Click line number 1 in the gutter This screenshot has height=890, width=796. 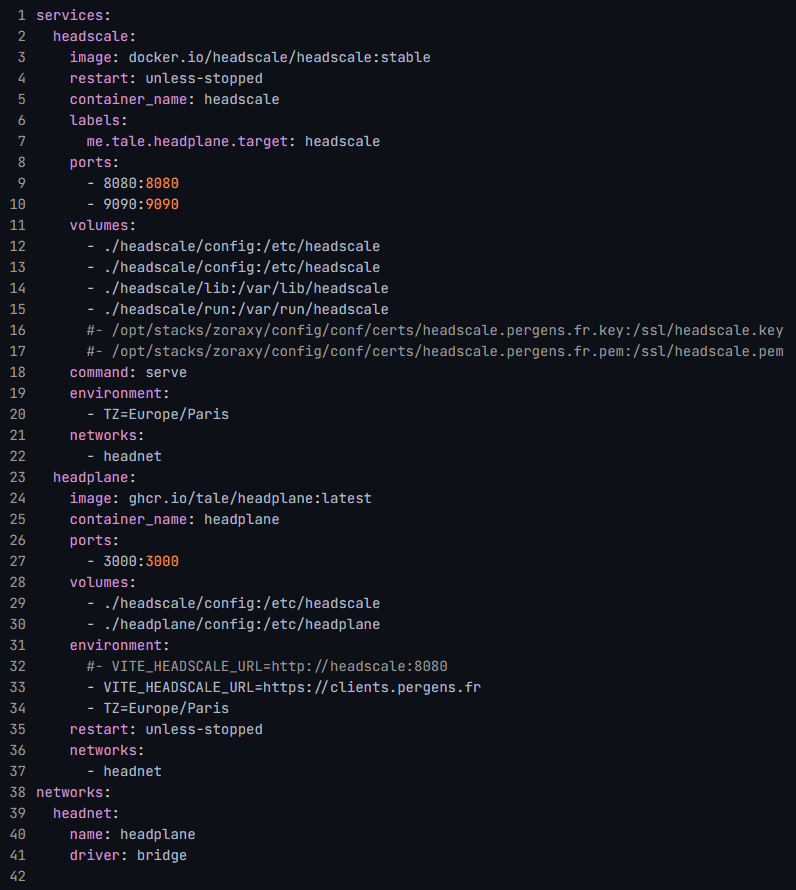(x=21, y=15)
